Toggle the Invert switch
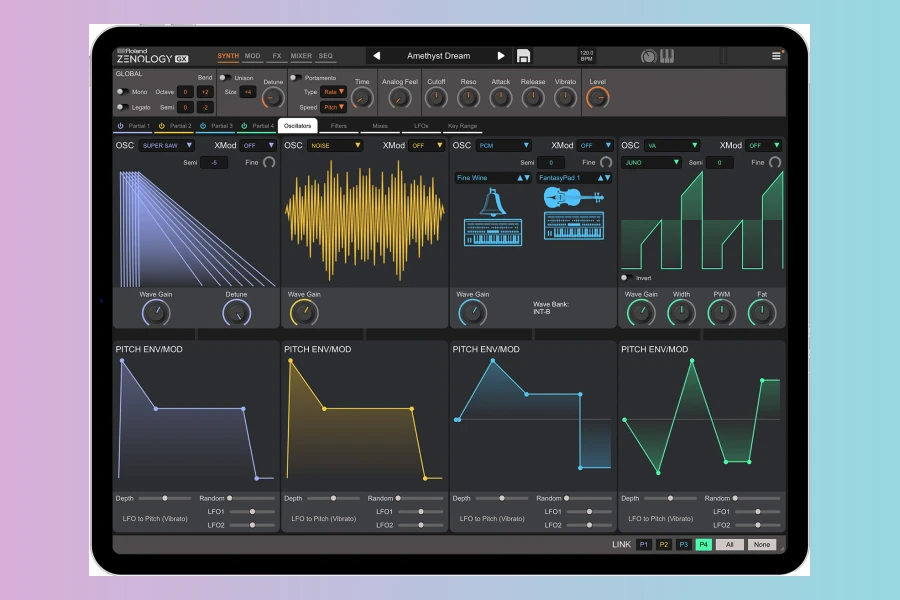The width and height of the screenshot is (900, 600). 626,278
